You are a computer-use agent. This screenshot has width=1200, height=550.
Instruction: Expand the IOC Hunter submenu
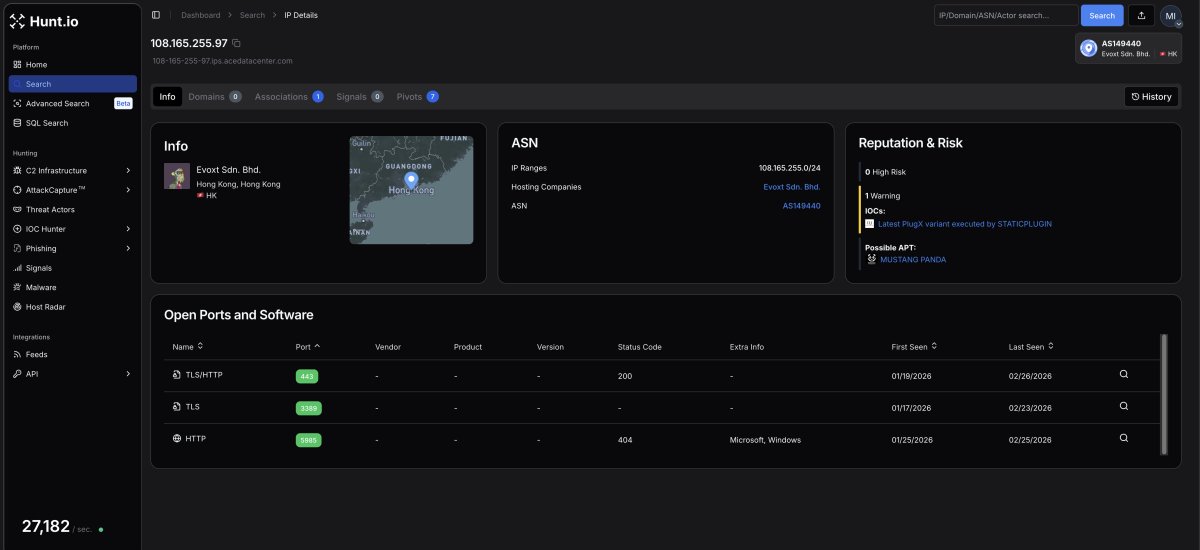click(128, 229)
